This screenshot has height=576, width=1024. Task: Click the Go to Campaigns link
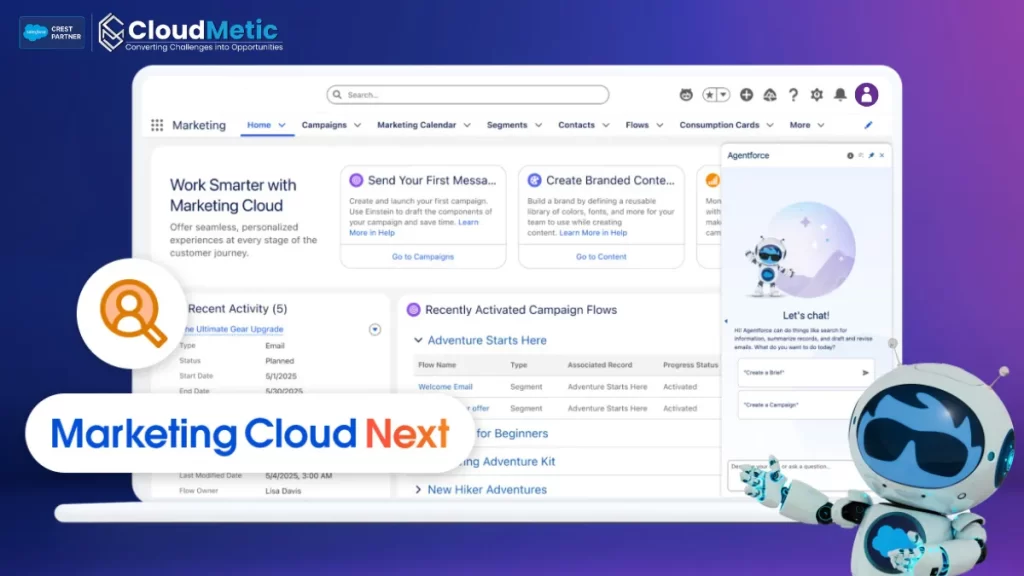pyautogui.click(x=423, y=257)
